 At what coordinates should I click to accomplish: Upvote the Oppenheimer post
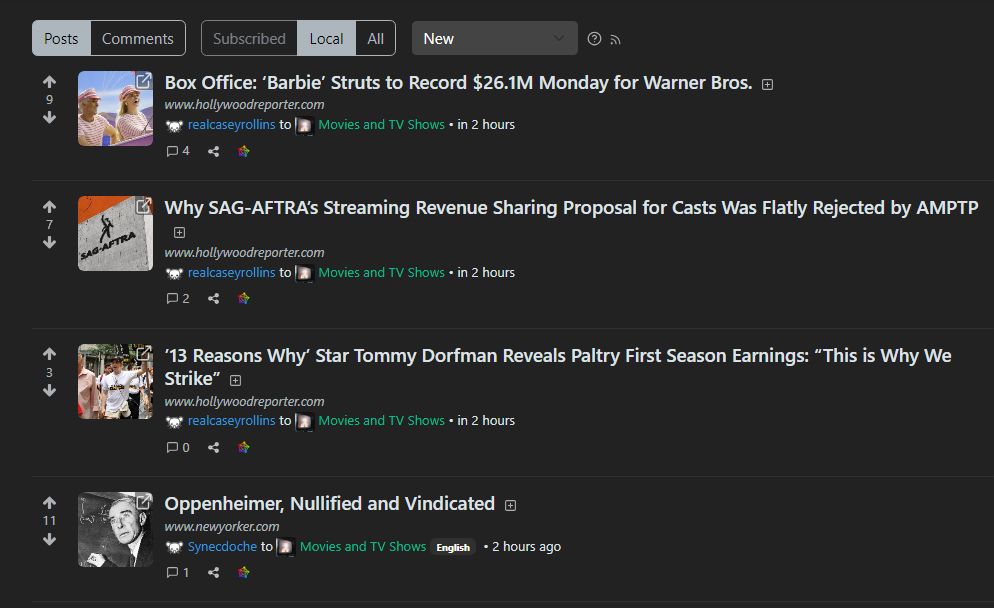(x=49, y=503)
